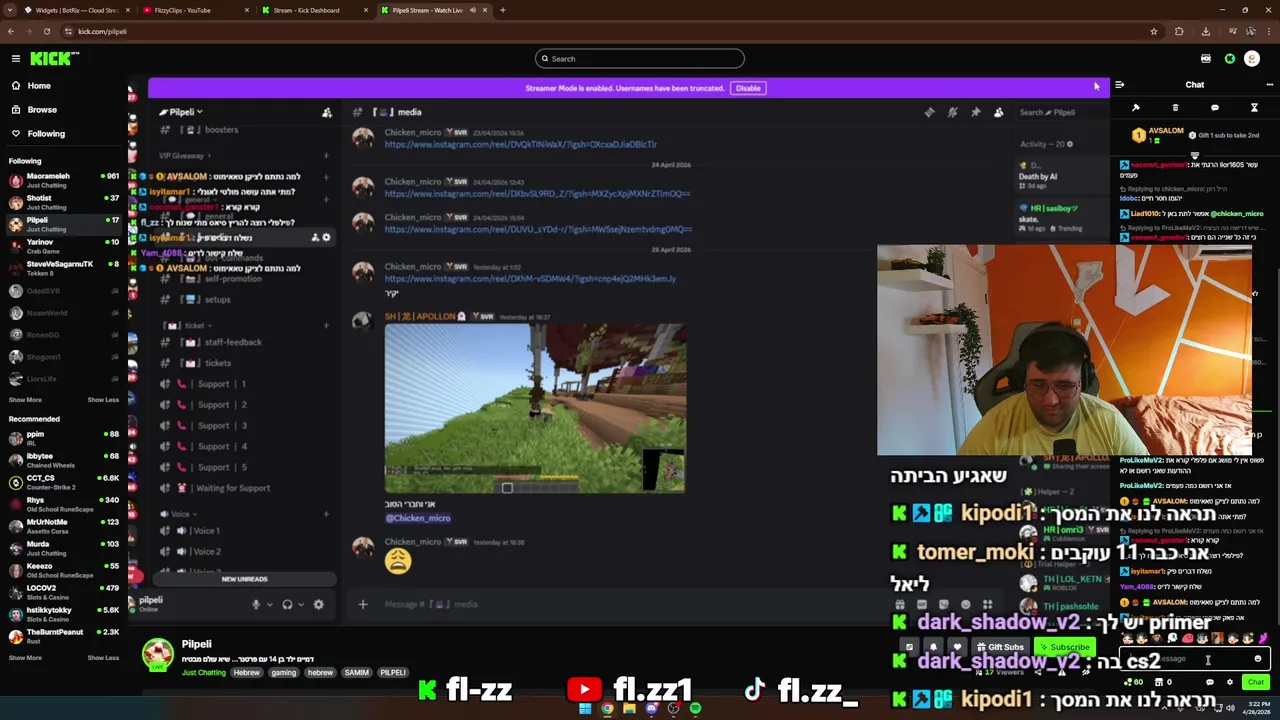
Task: Open Browse in Kick sidebar
Action: click(x=42, y=110)
